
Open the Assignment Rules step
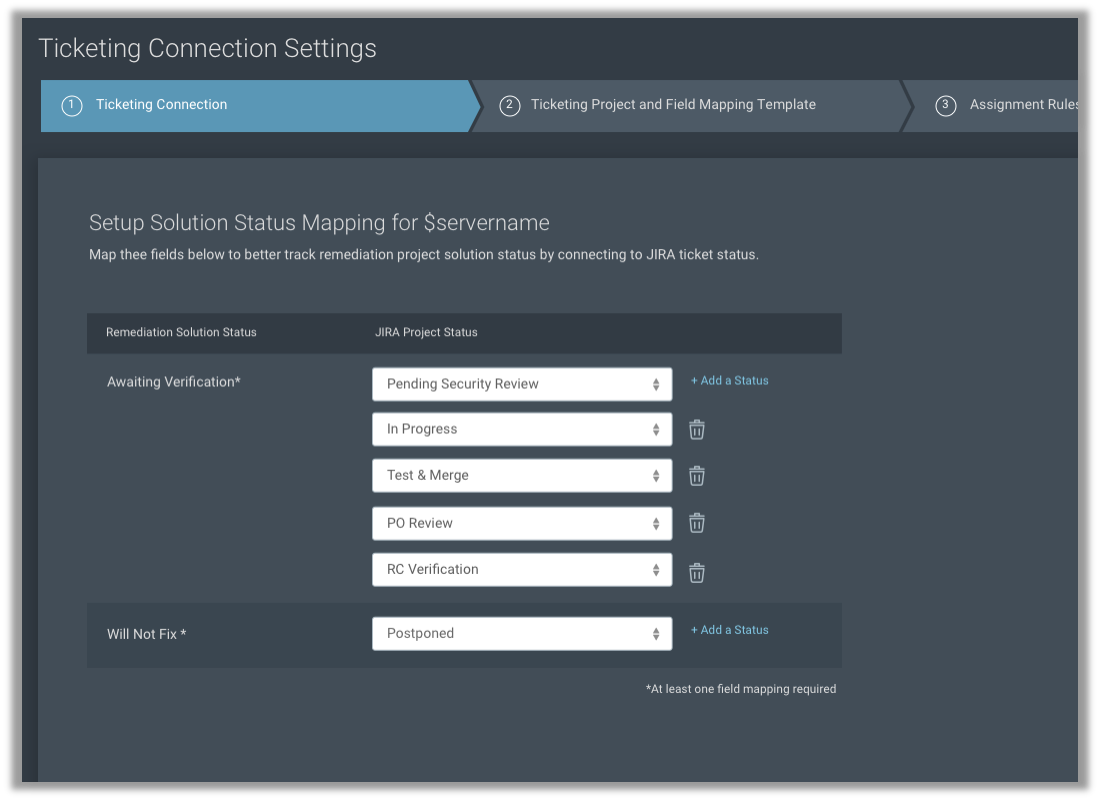tap(1022, 105)
